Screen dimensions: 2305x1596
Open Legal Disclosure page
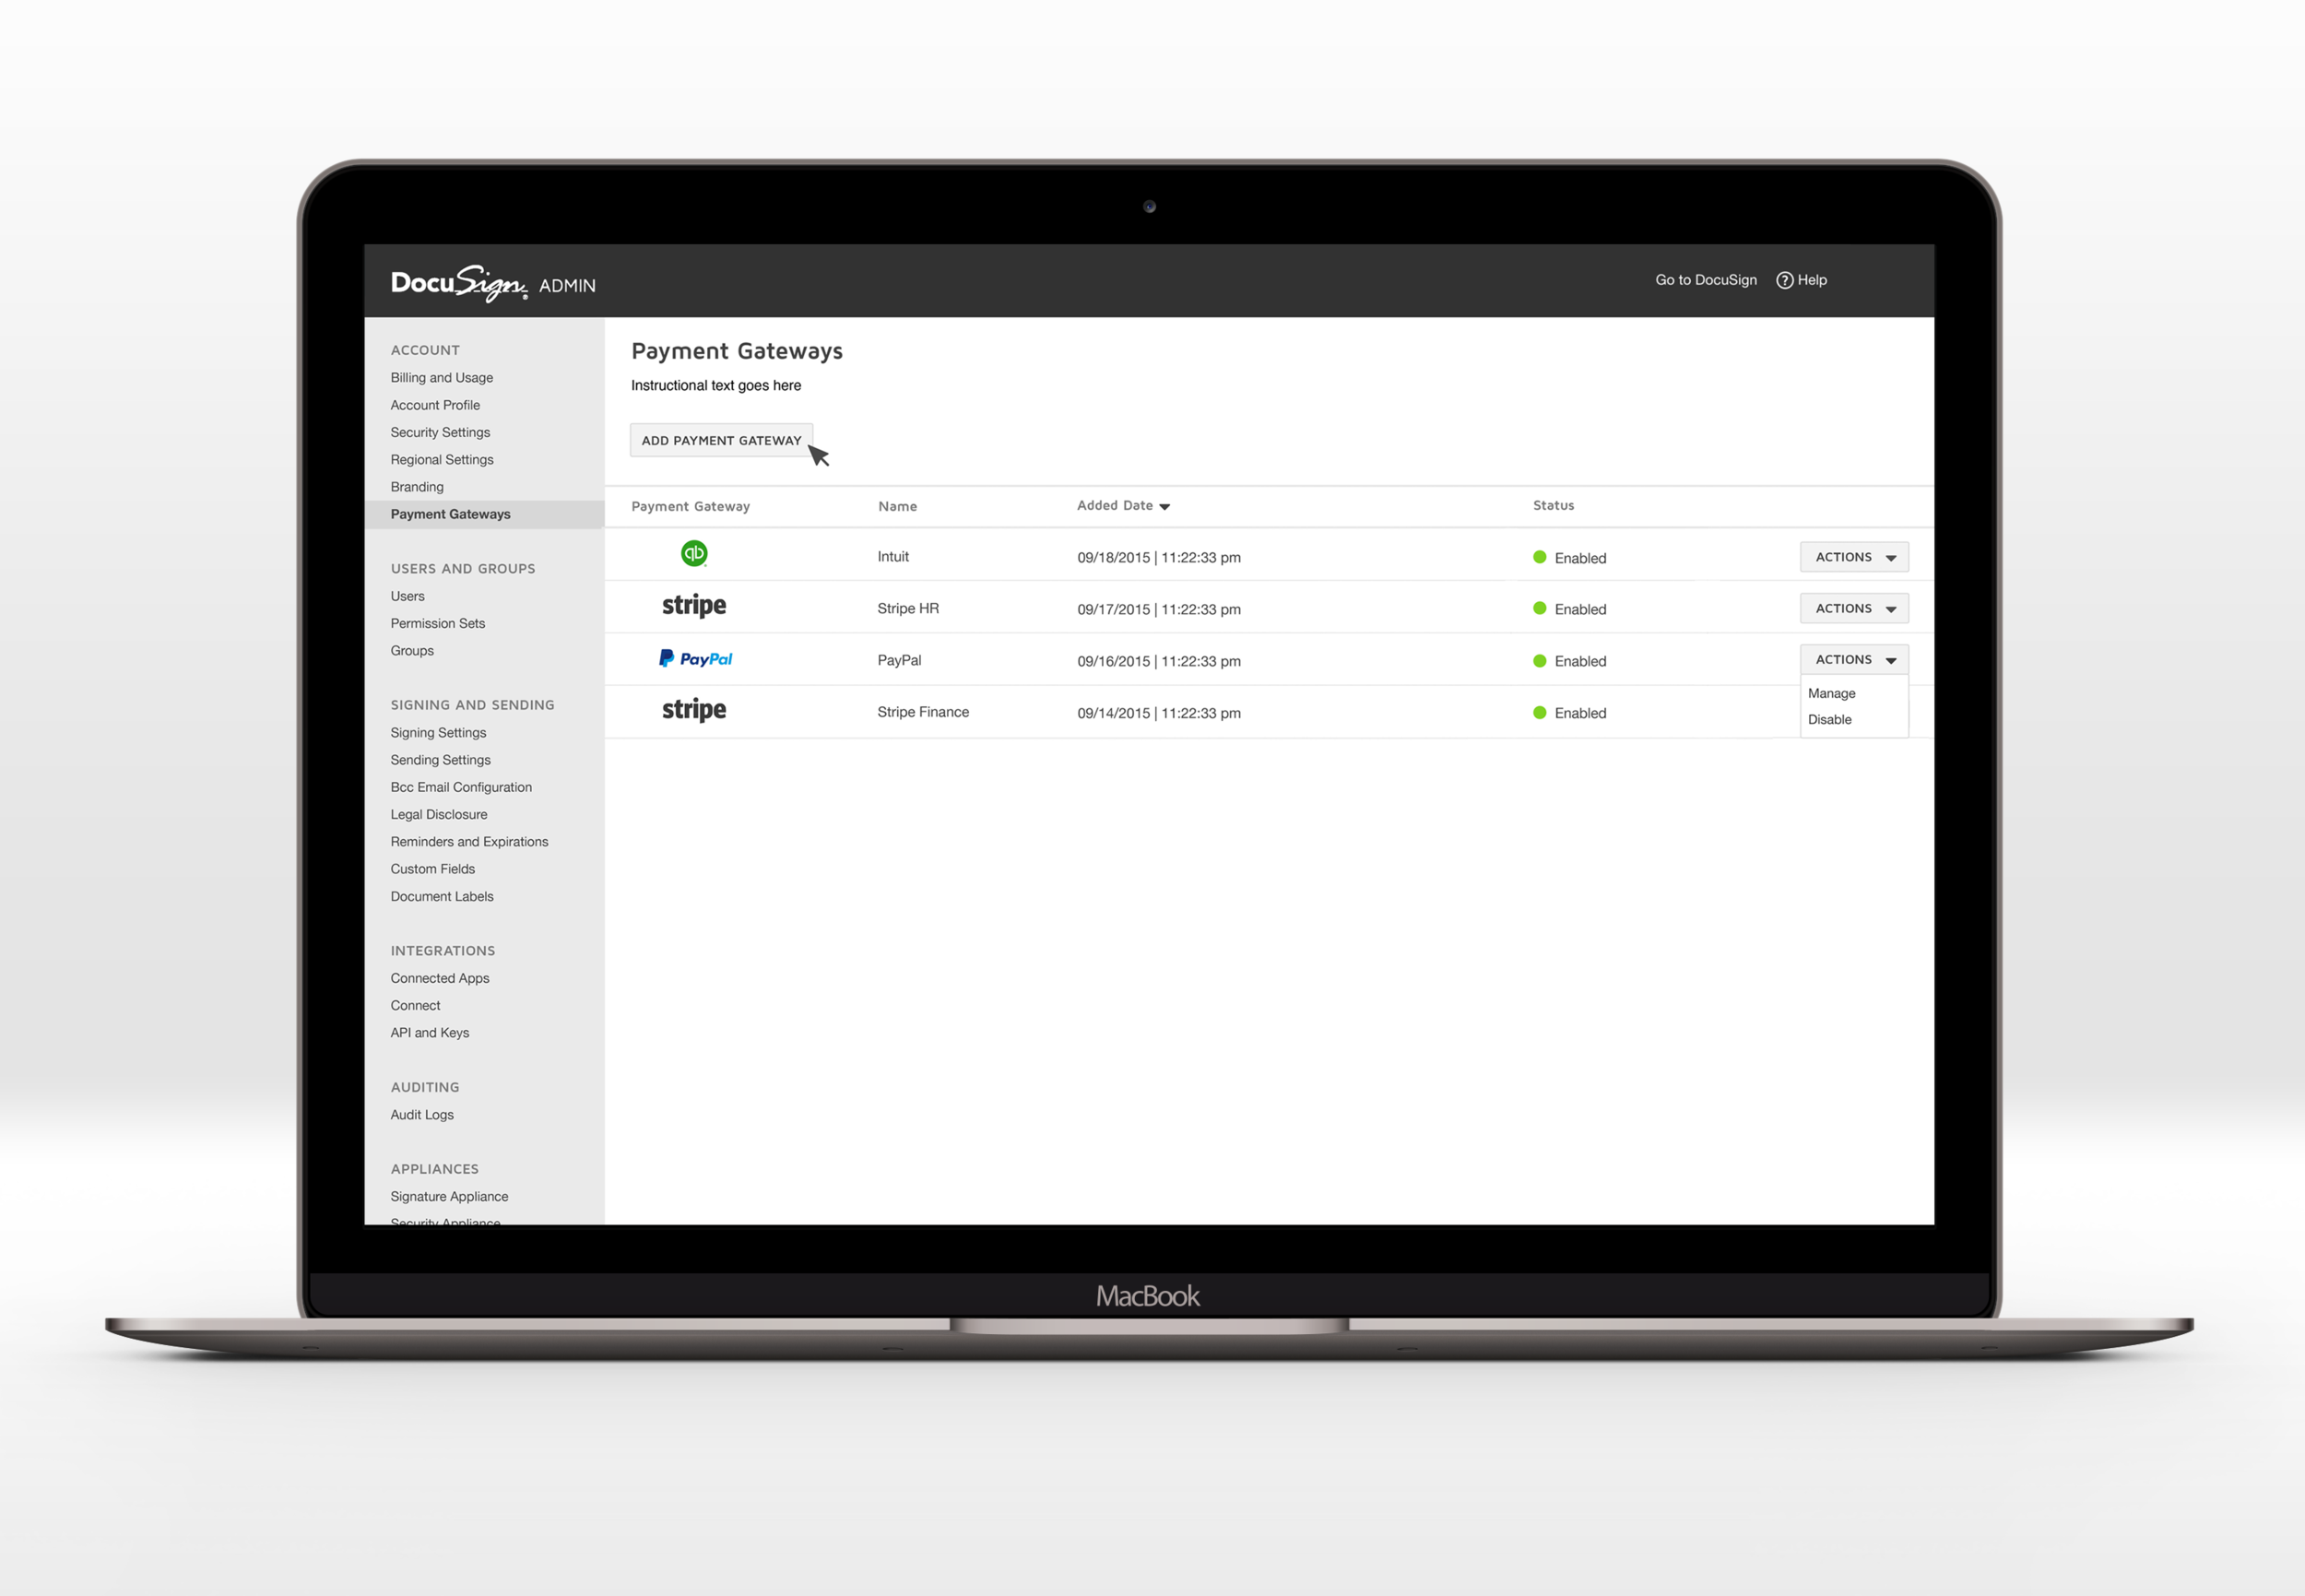coord(439,814)
